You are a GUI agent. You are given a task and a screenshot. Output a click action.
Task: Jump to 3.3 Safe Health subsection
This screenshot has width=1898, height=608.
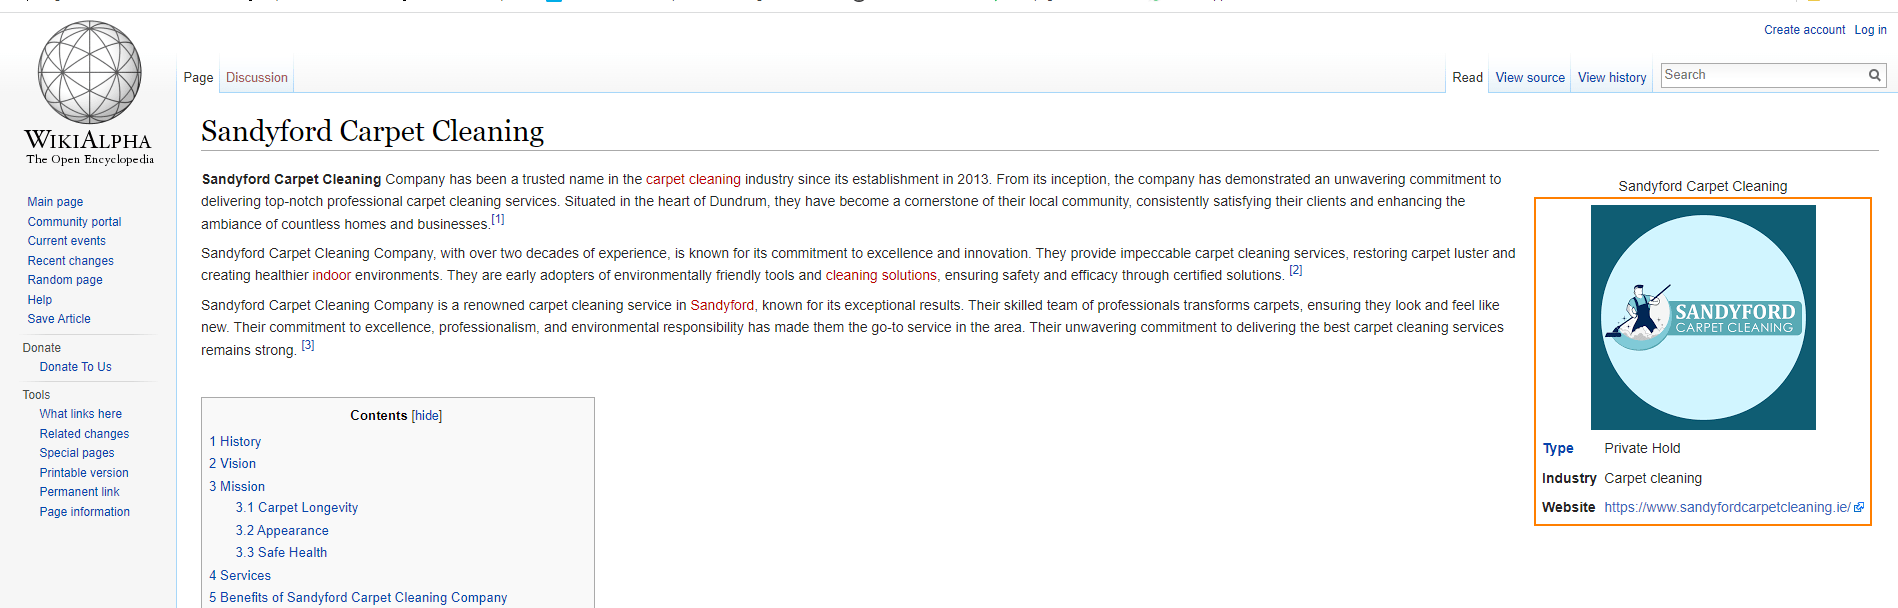point(281,553)
